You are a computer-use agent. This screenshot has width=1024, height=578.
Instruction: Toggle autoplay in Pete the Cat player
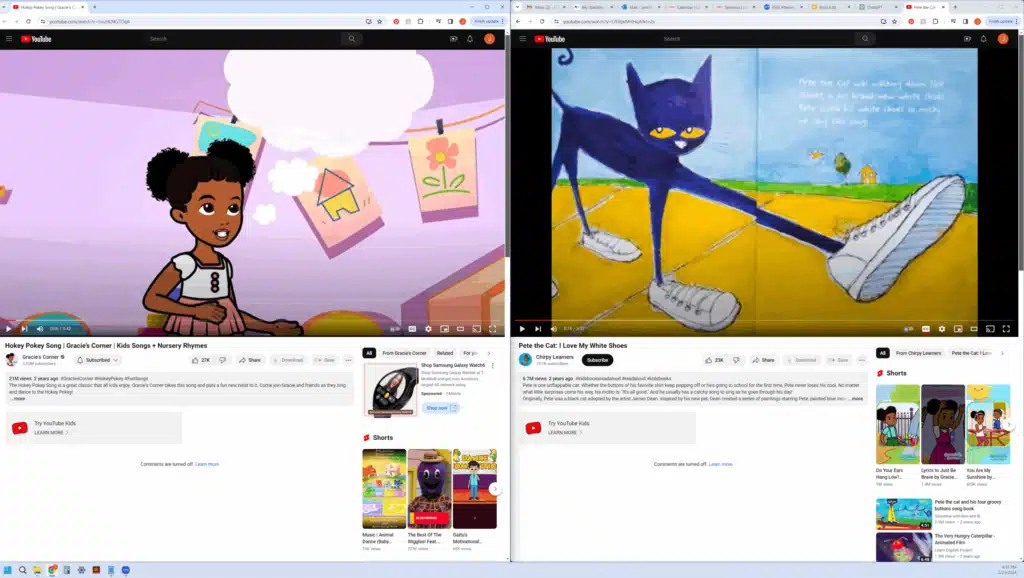[x=908, y=328]
